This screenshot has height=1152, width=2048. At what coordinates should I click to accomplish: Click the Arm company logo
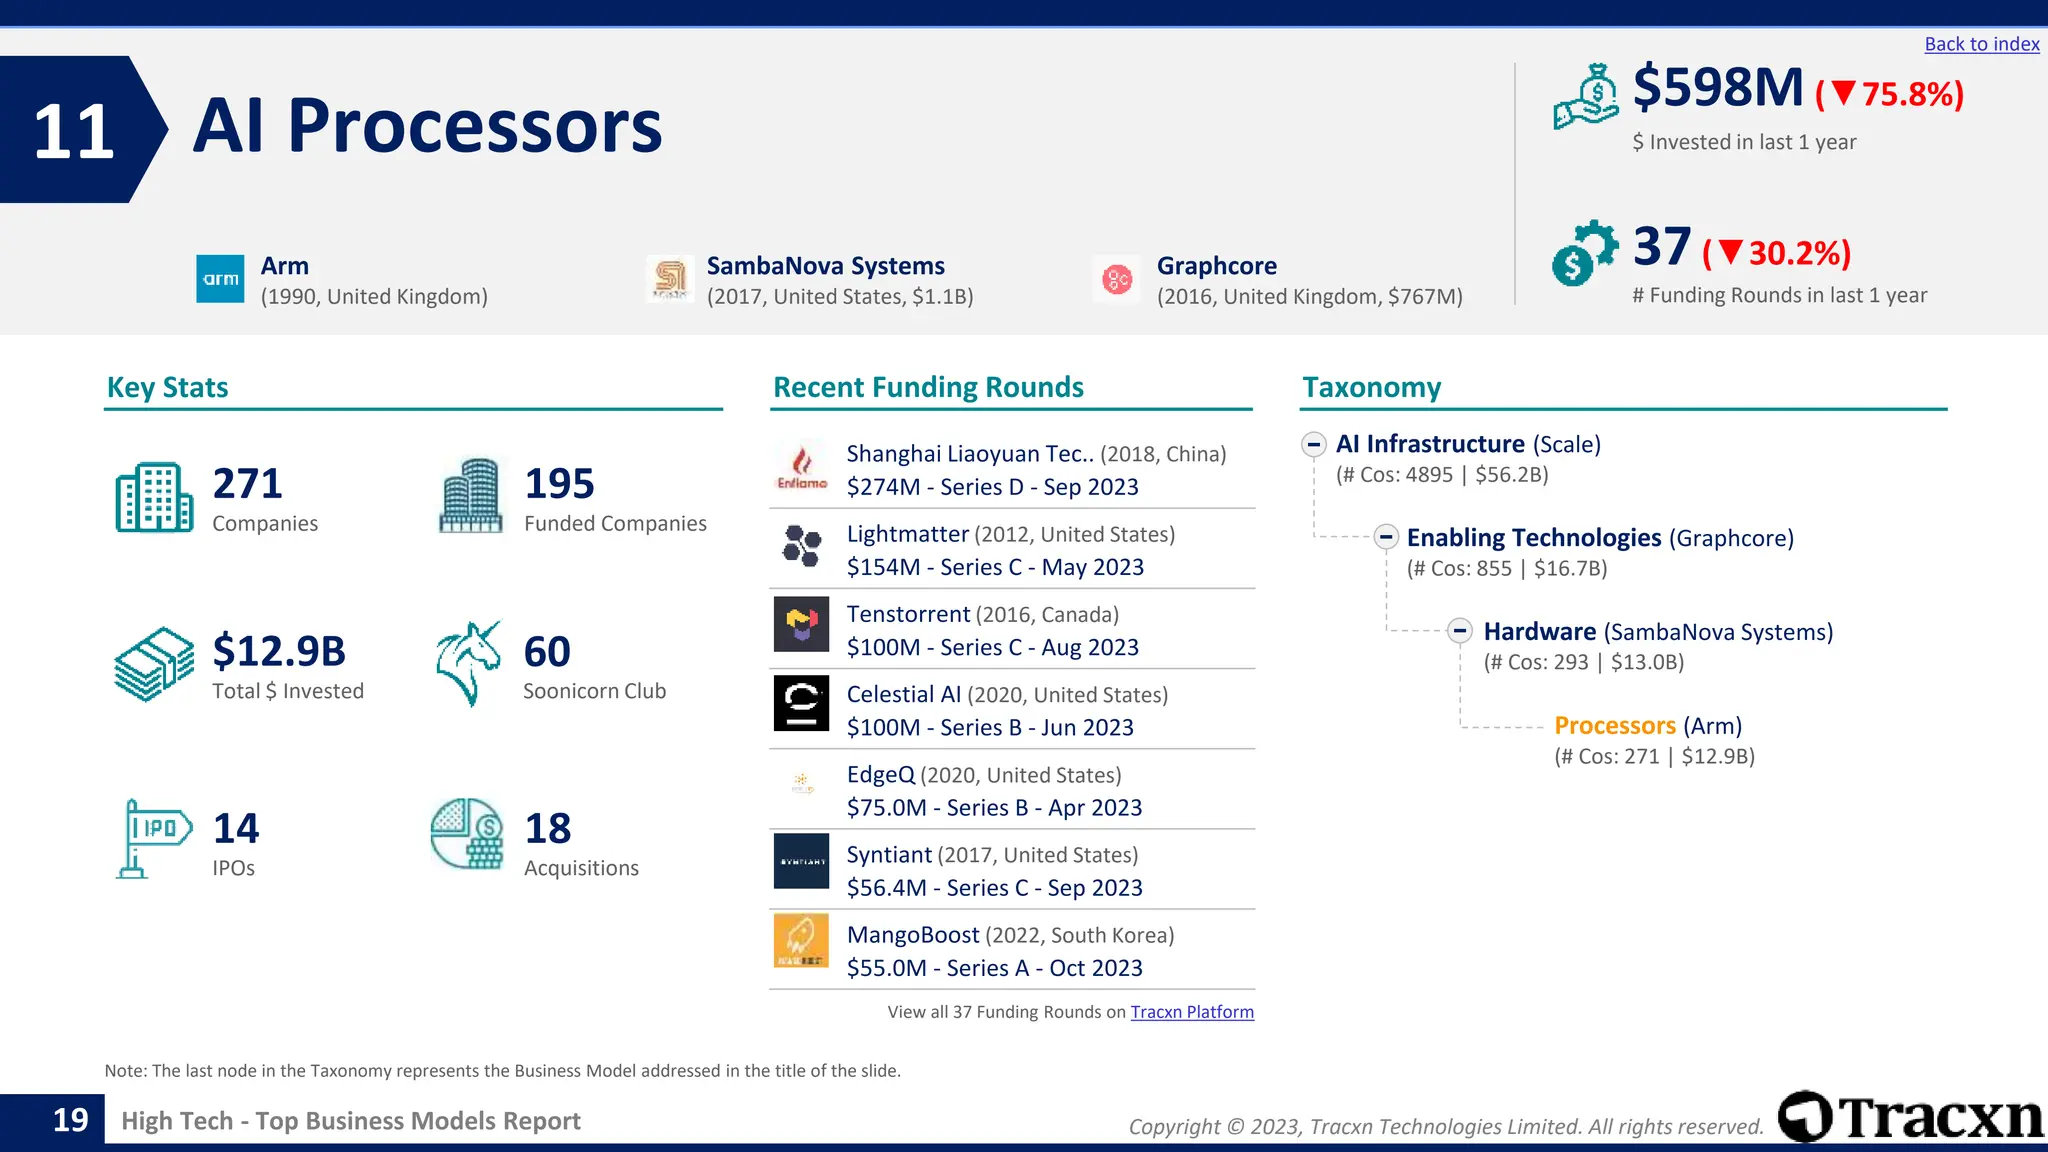[x=220, y=279]
